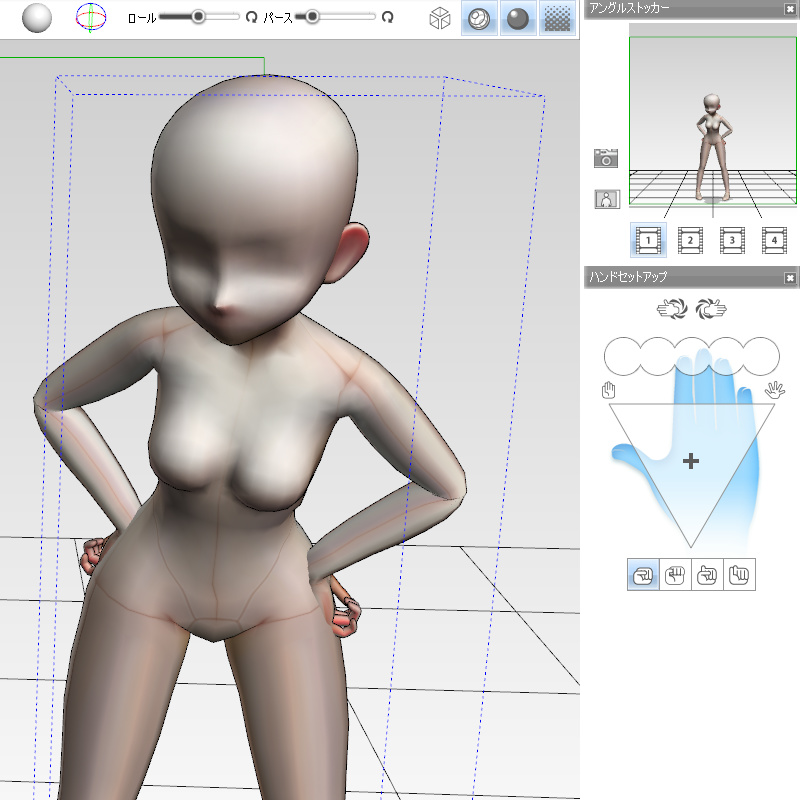Screen dimensions: 800x800
Task: Click the spread-fingers hand icon above triangle
Action: point(773,390)
